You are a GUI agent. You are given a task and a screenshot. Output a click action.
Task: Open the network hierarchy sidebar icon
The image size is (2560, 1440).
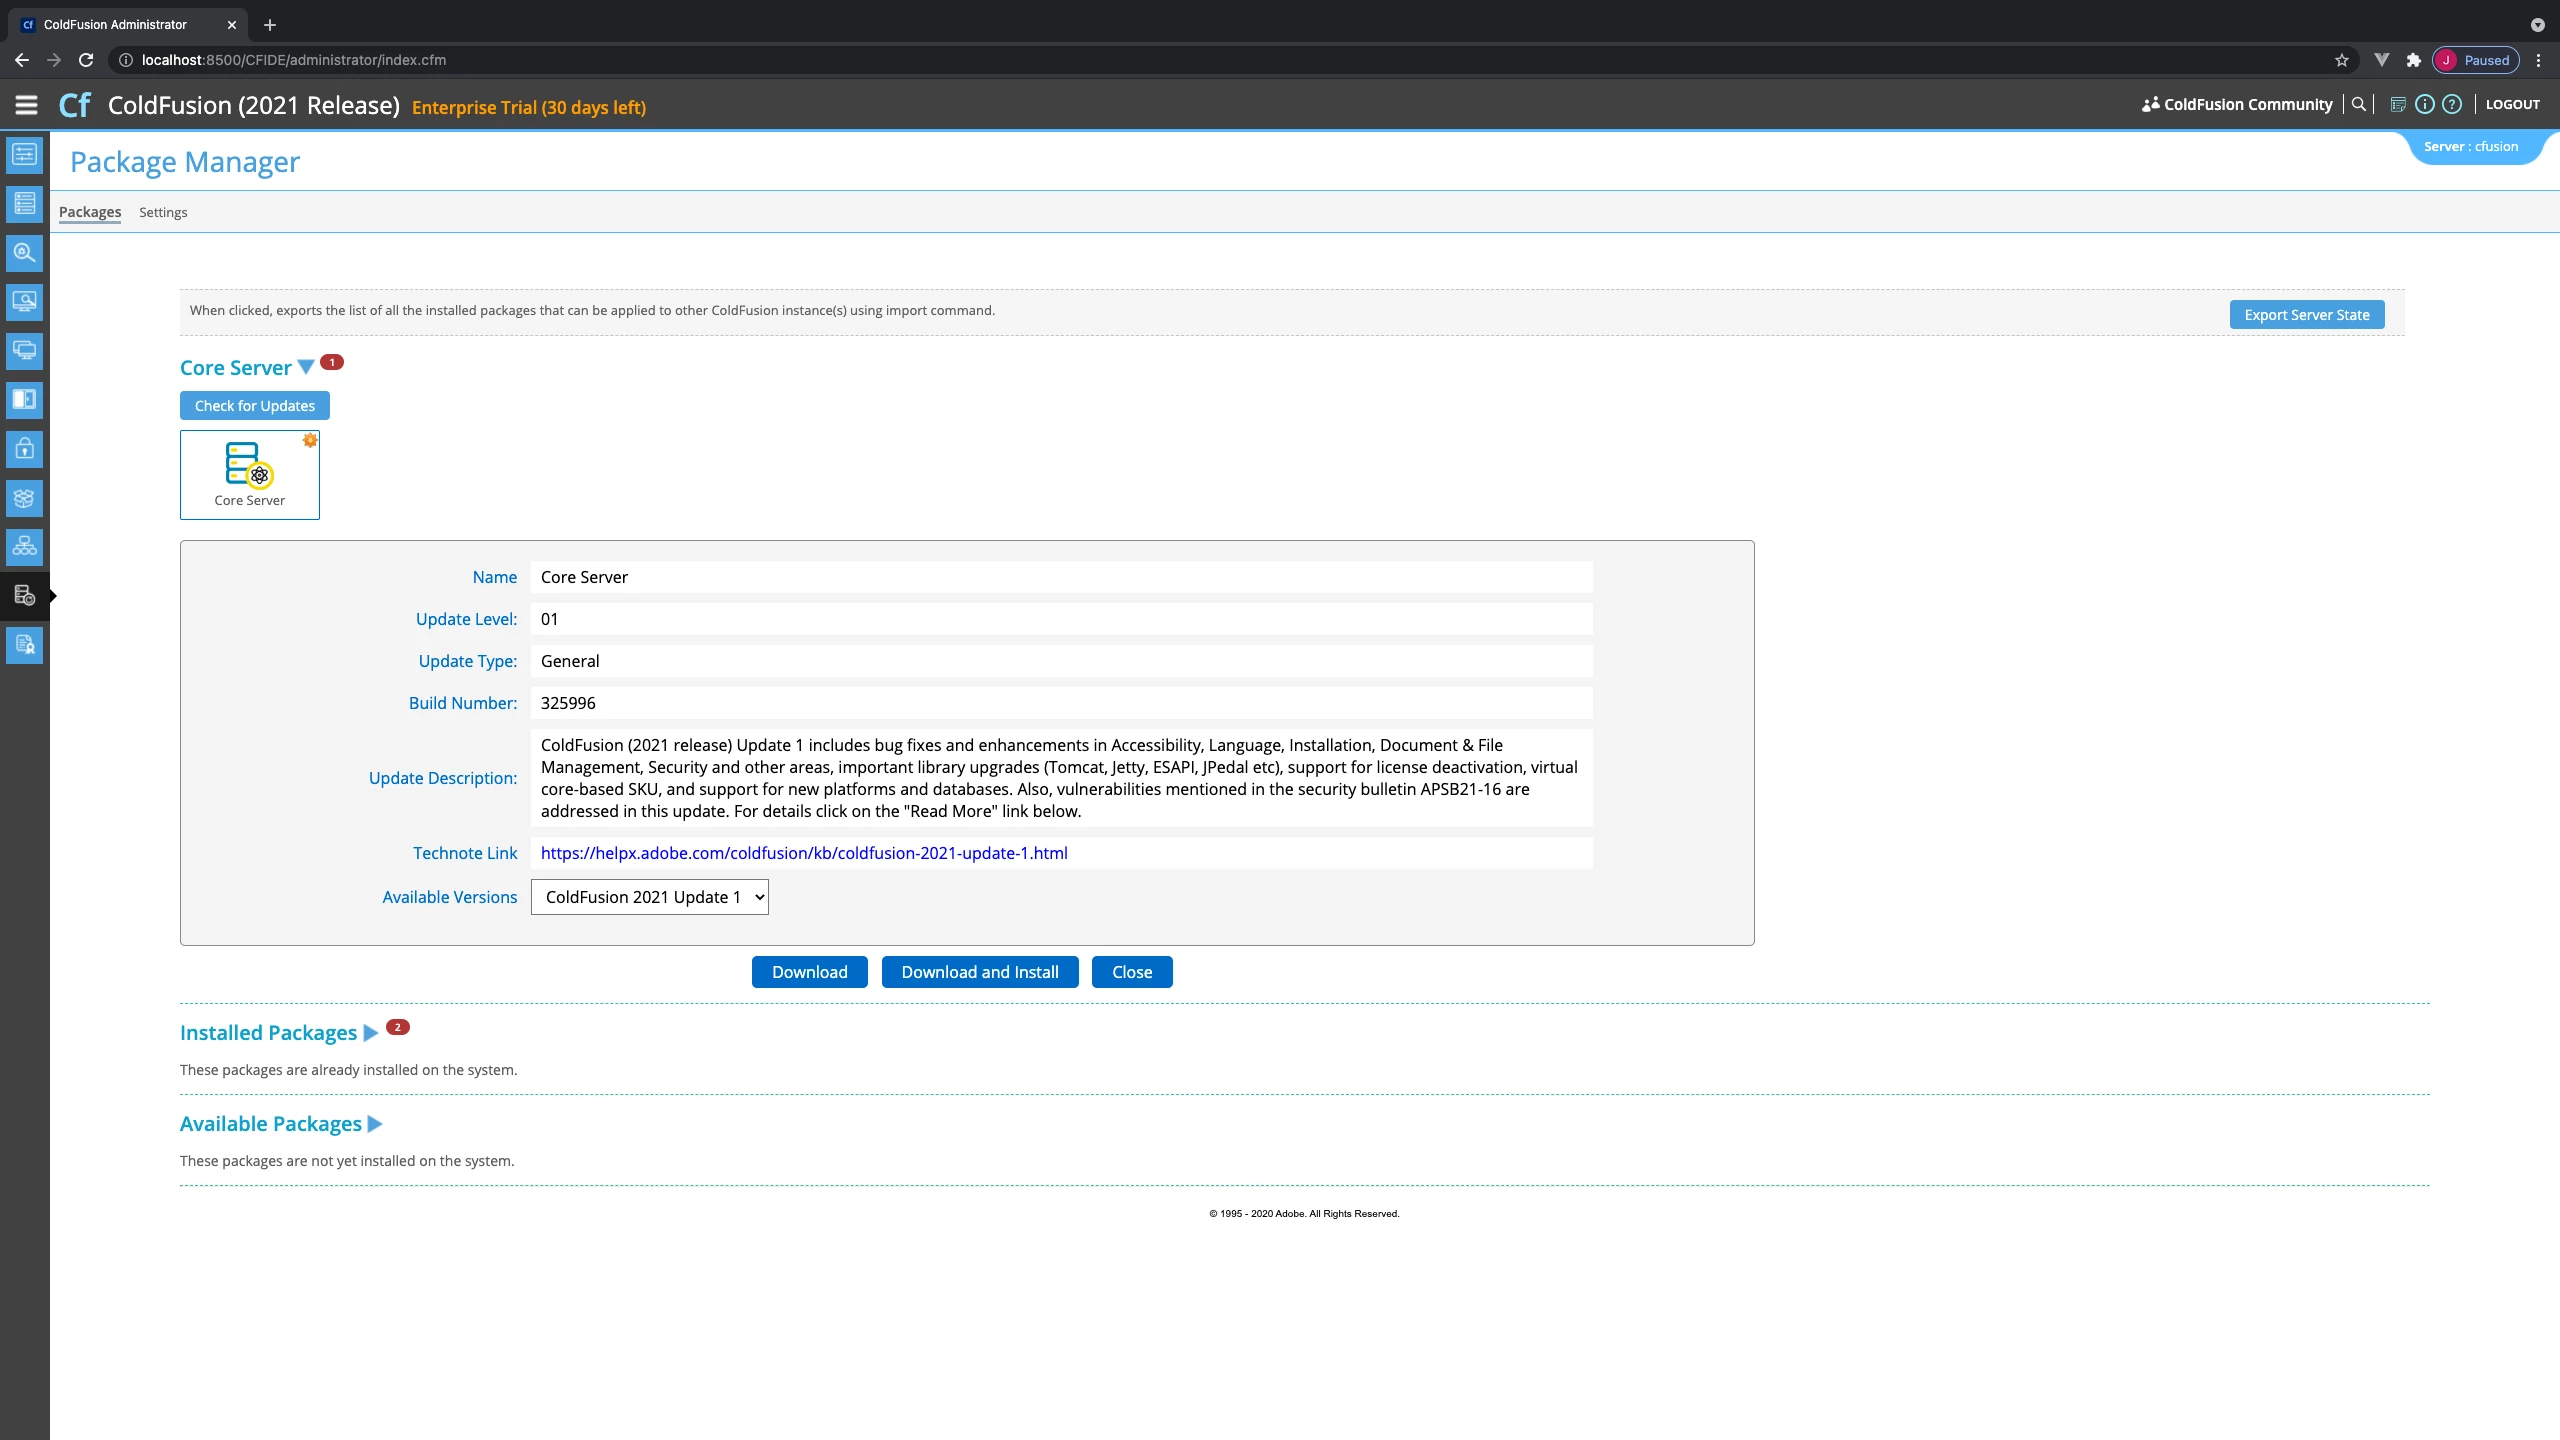(x=24, y=546)
